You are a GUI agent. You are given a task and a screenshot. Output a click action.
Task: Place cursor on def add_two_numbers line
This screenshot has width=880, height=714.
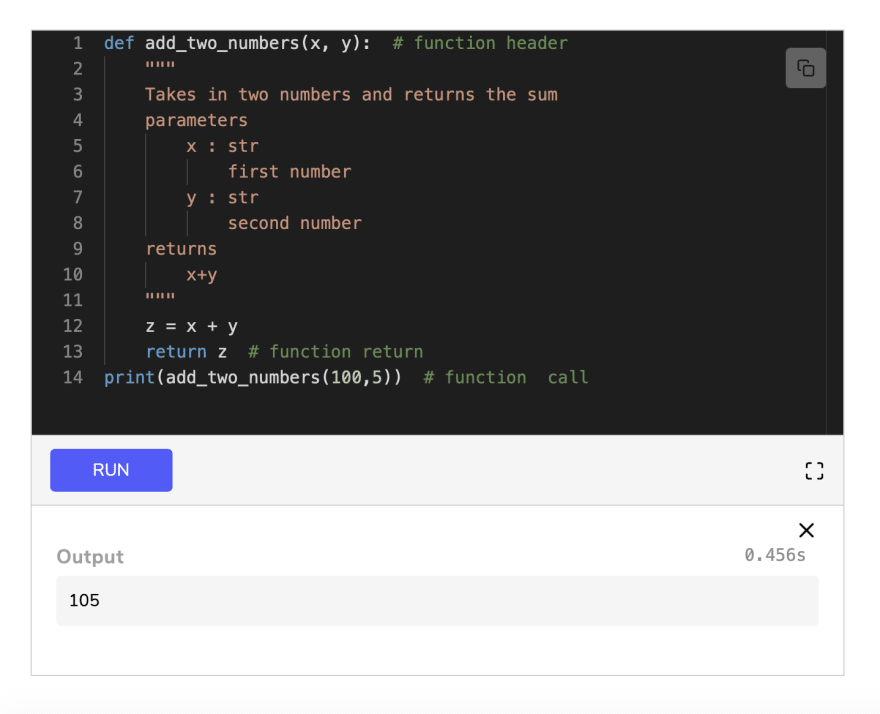coord(237,43)
